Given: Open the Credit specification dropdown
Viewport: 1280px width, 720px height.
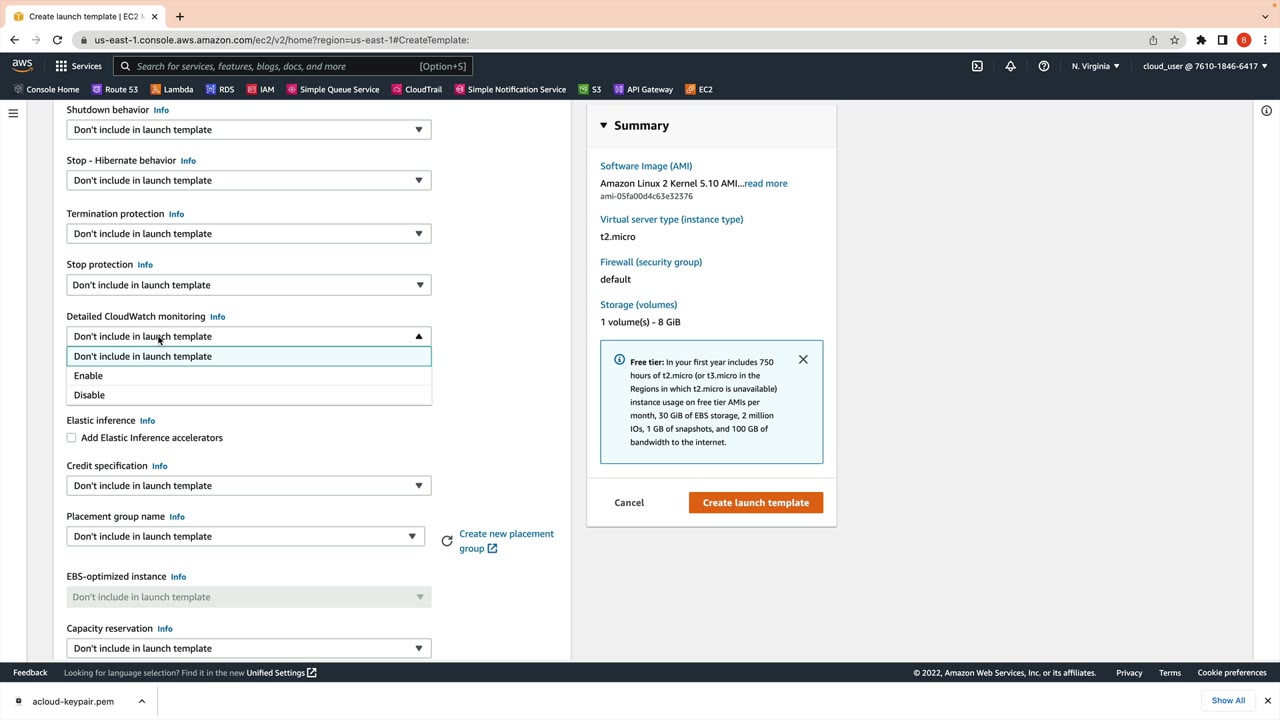Looking at the screenshot, I should click(249, 486).
